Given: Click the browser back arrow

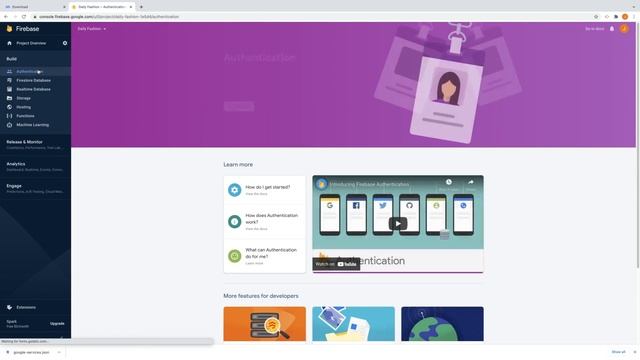Looking at the screenshot, I should point(6,17).
